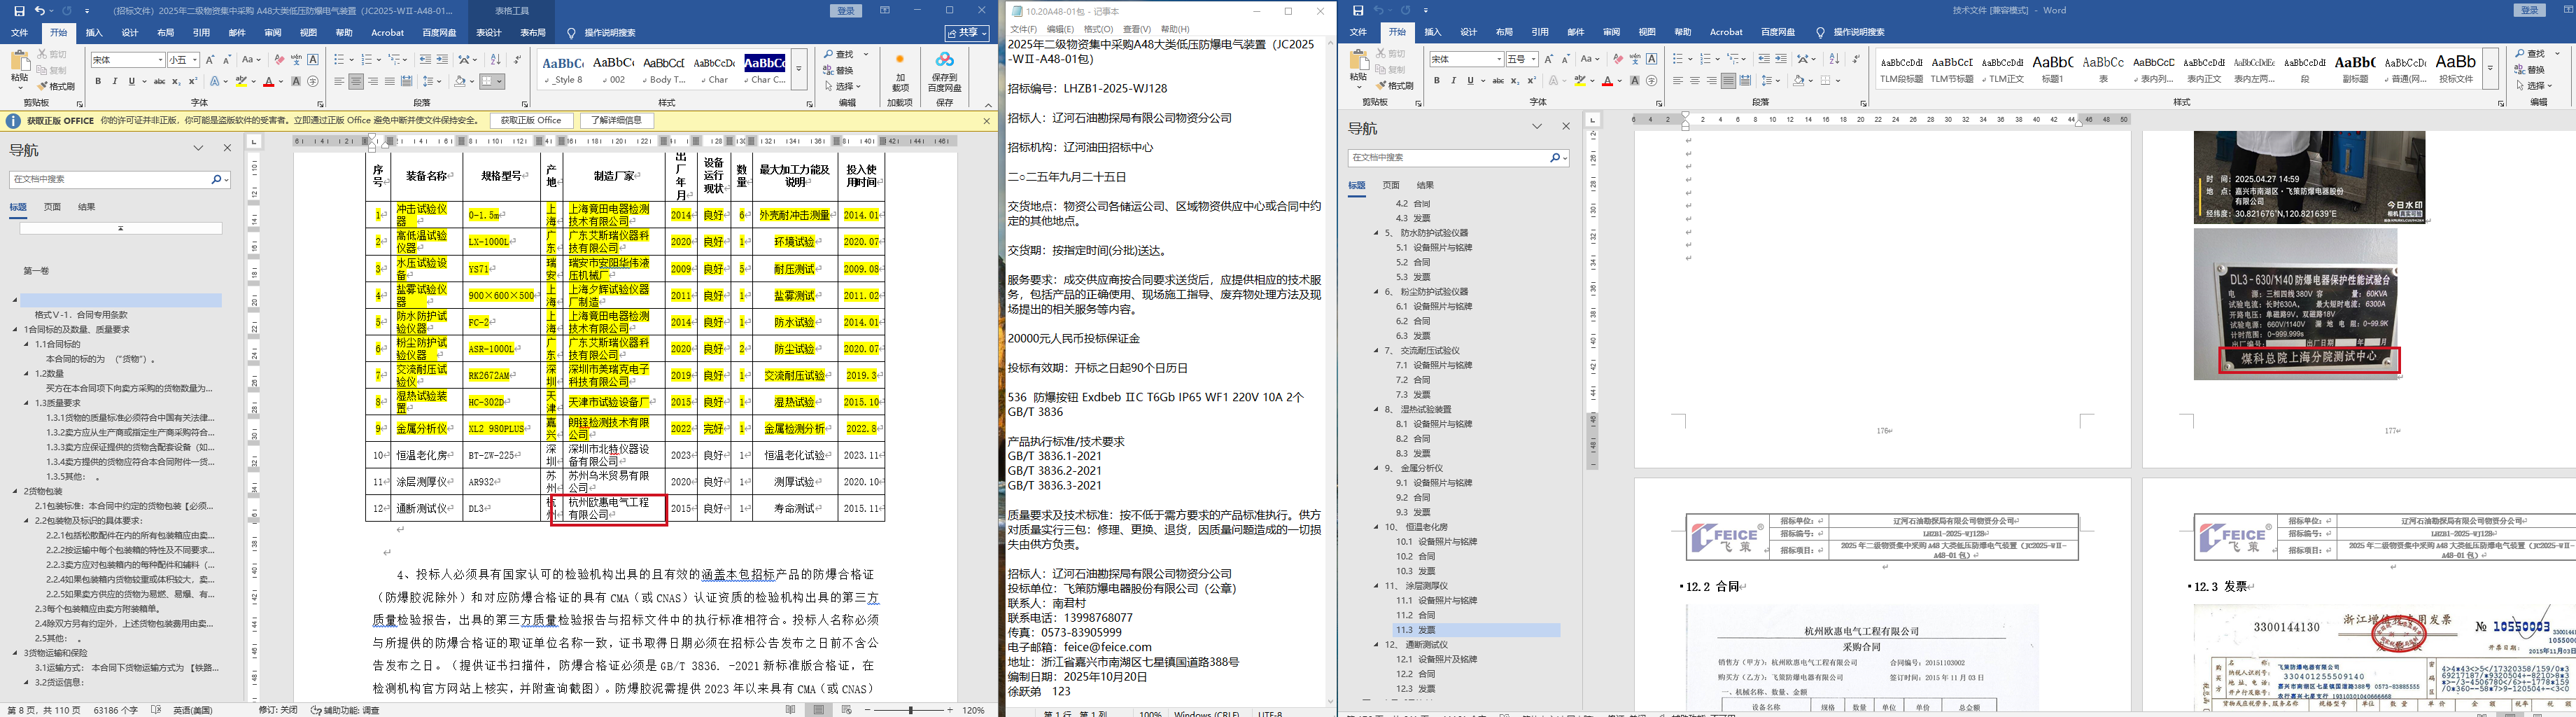Click the navigation search field in 招标文件 window
Image resolution: width=2576 pixels, height=717 pixels.
110,179
